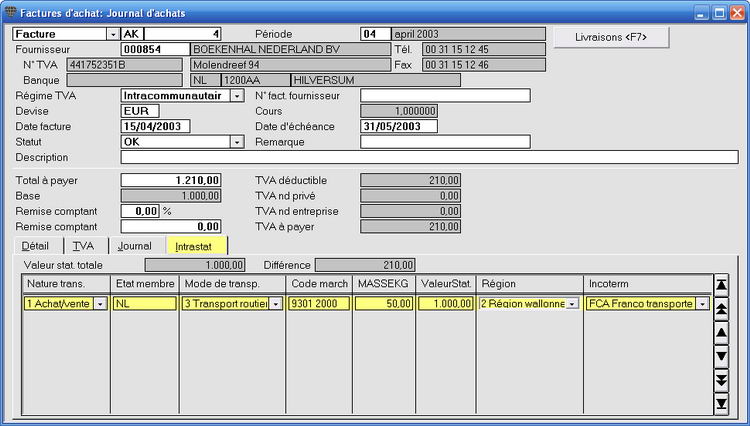Image resolution: width=750 pixels, height=426 pixels.
Task: Click city field HILVERSUM
Action: 375,80
